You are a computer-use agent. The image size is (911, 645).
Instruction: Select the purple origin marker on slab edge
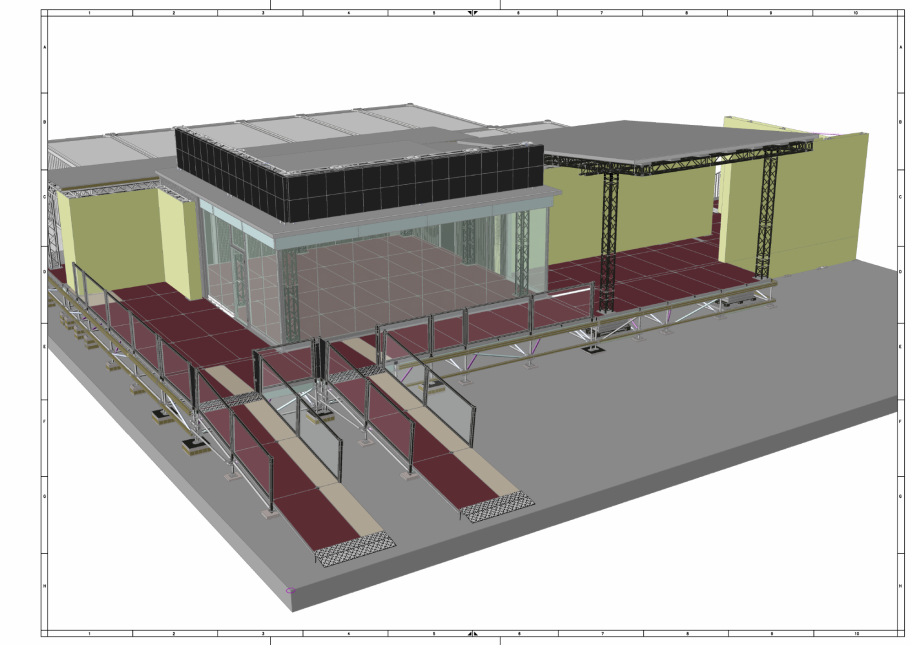click(291, 590)
